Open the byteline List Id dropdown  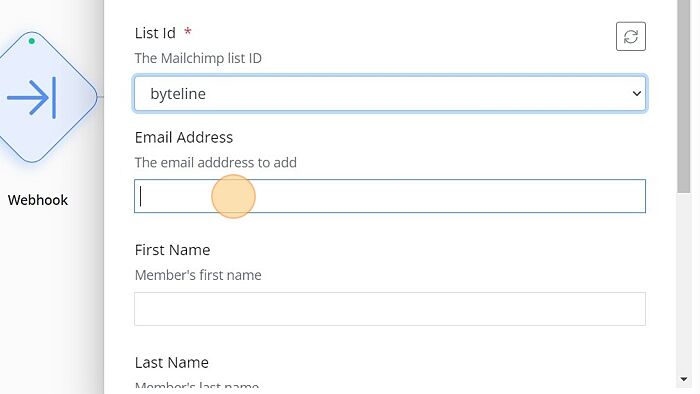(x=390, y=93)
